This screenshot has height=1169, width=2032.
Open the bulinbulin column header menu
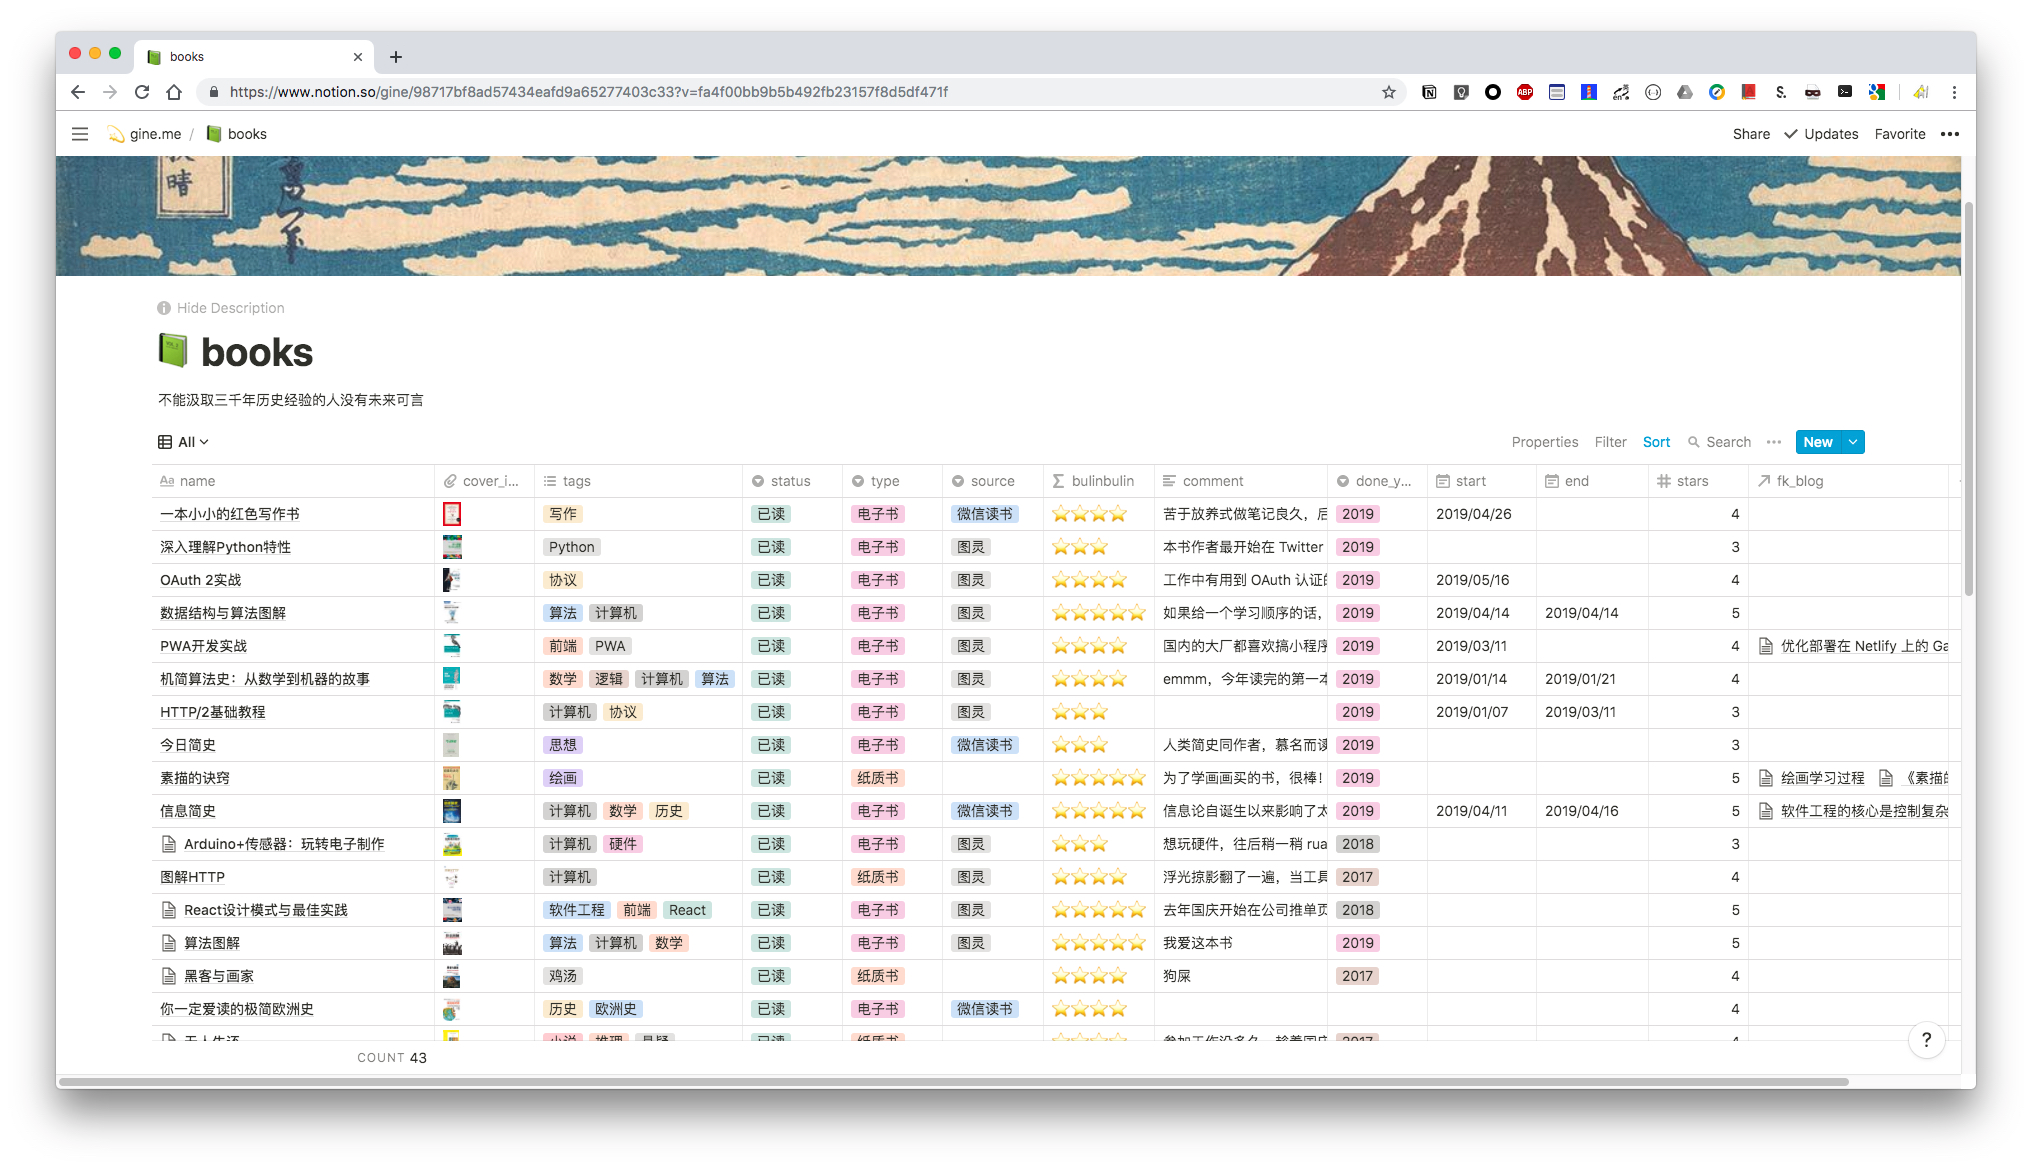(x=1098, y=481)
